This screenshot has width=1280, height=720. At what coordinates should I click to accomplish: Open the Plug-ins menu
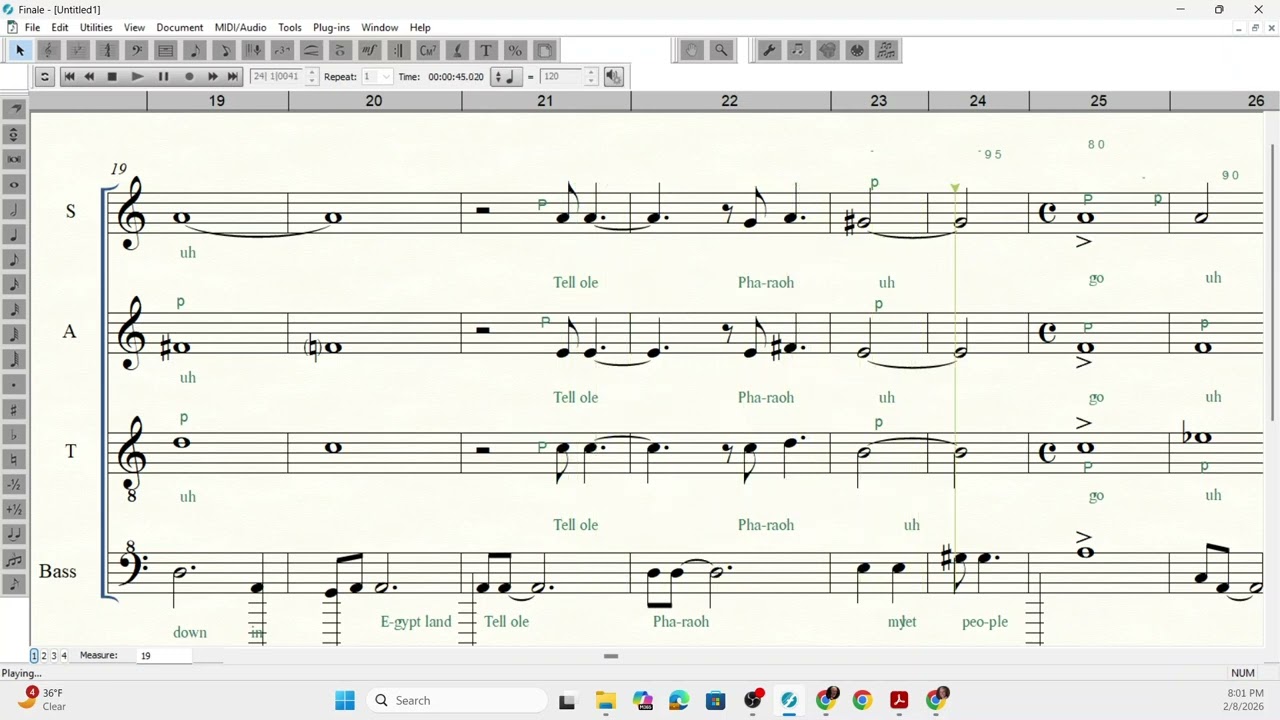pos(331,27)
